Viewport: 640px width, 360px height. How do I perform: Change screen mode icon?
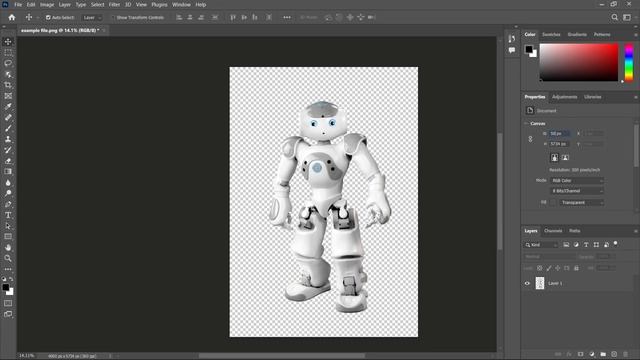pos(8,314)
